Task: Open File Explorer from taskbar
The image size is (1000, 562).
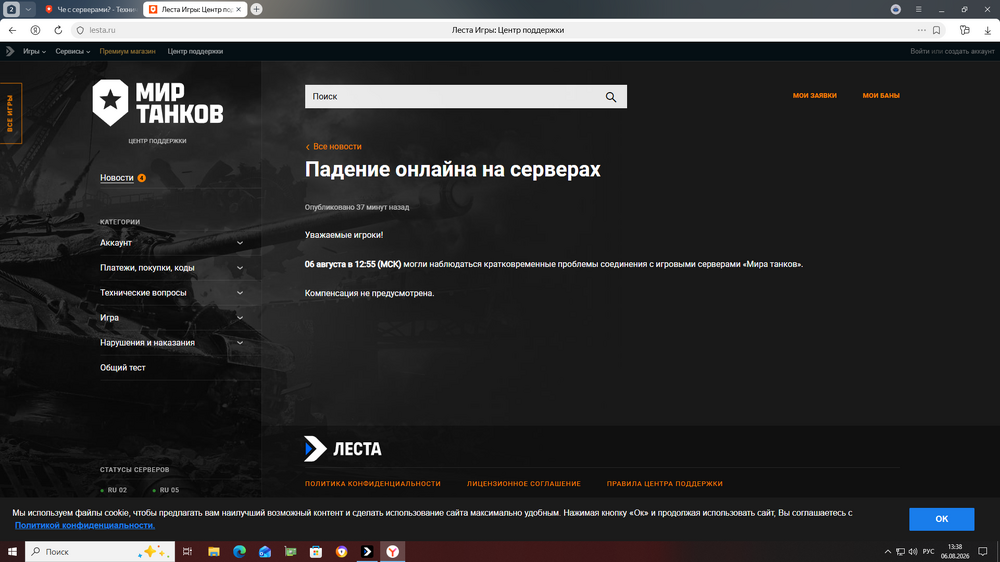Action: coord(214,551)
